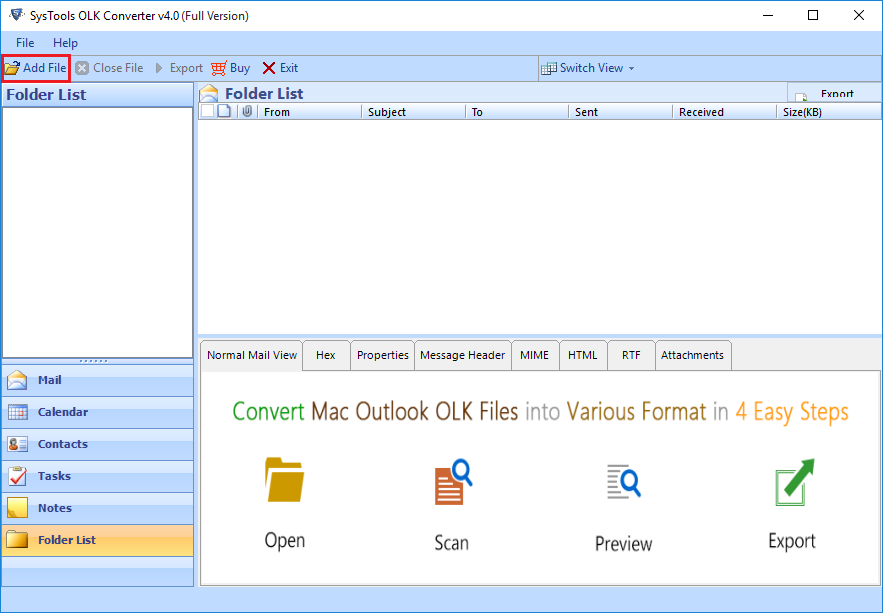
Task: Switch to the Normal Mail View tab
Action: click(x=252, y=355)
